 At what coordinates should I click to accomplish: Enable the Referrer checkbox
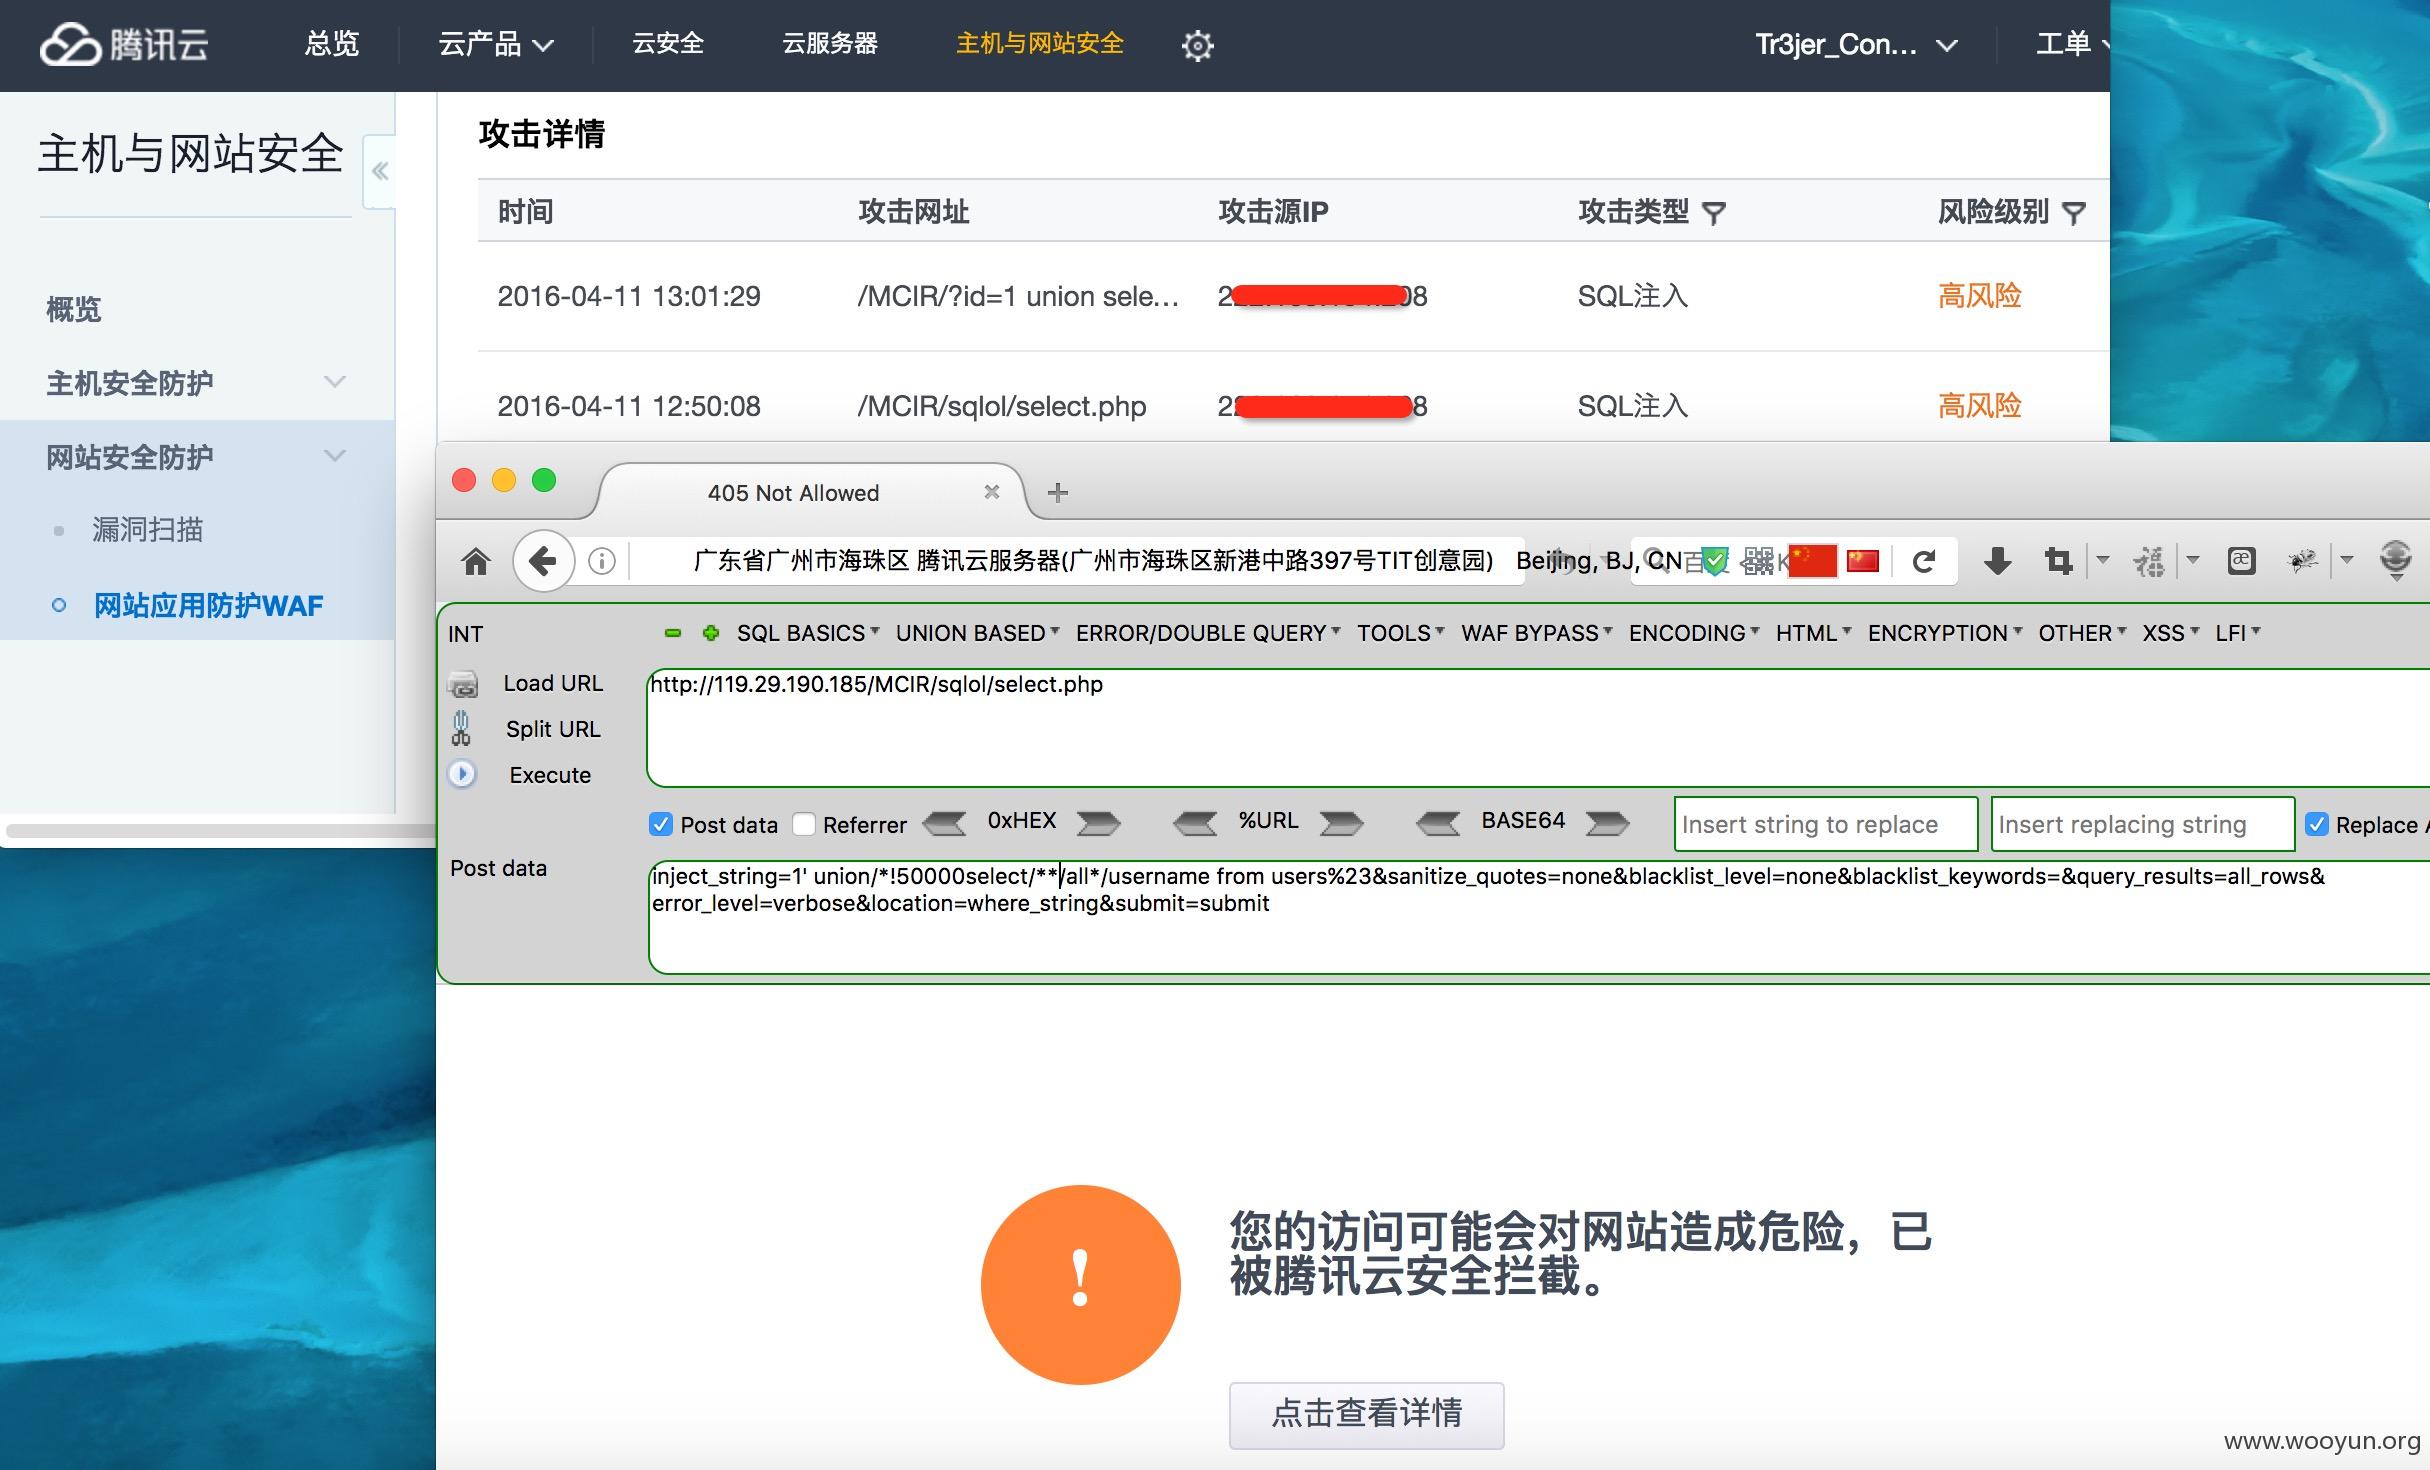click(804, 824)
